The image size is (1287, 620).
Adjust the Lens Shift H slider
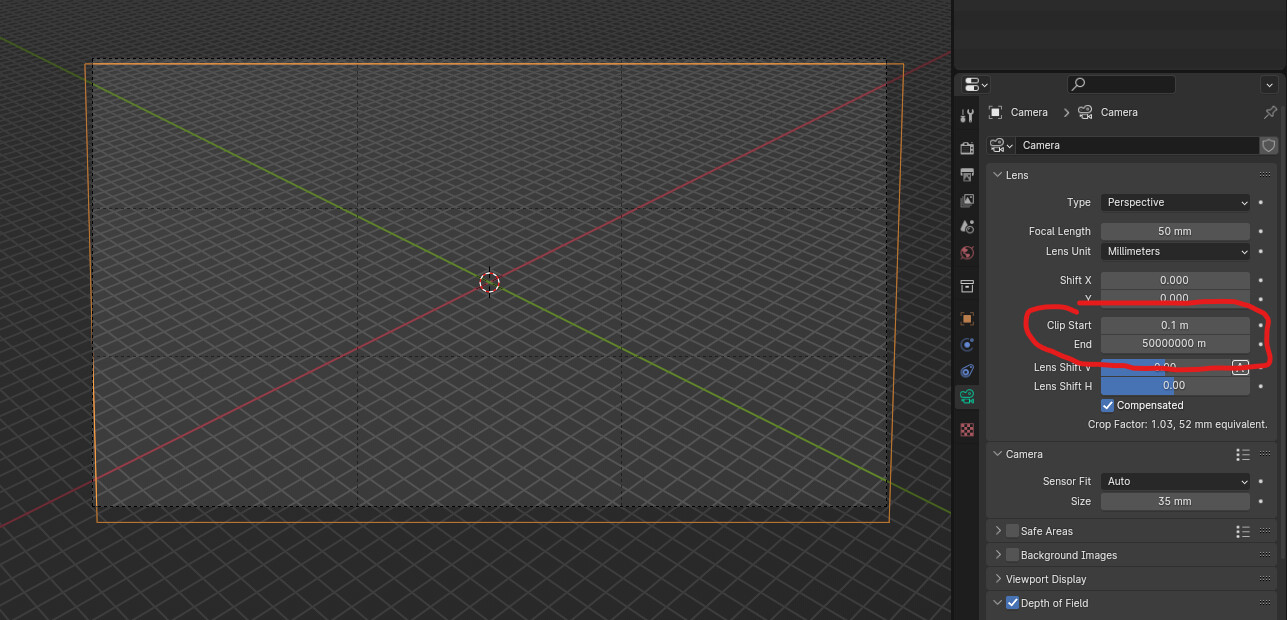1175,386
